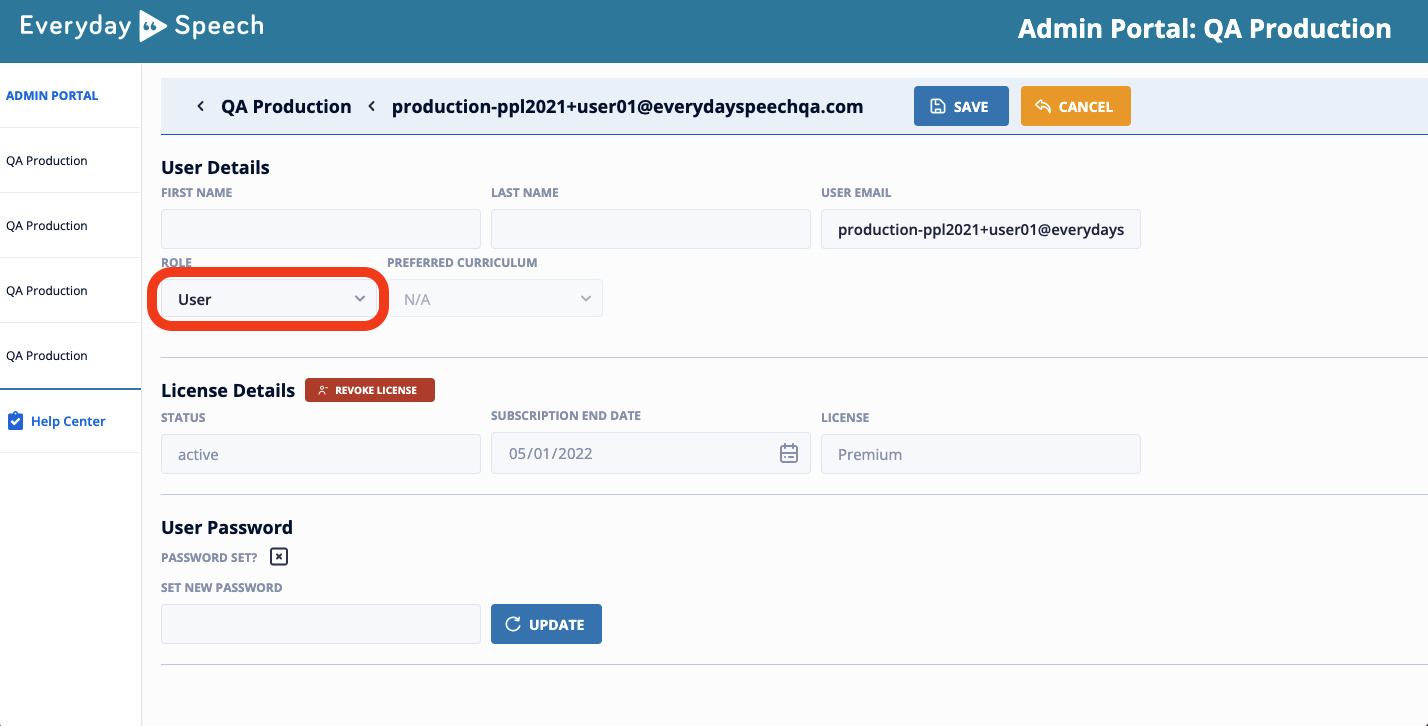Click the Admin Portal: QA Production title
1428x726 pixels.
1205,29
